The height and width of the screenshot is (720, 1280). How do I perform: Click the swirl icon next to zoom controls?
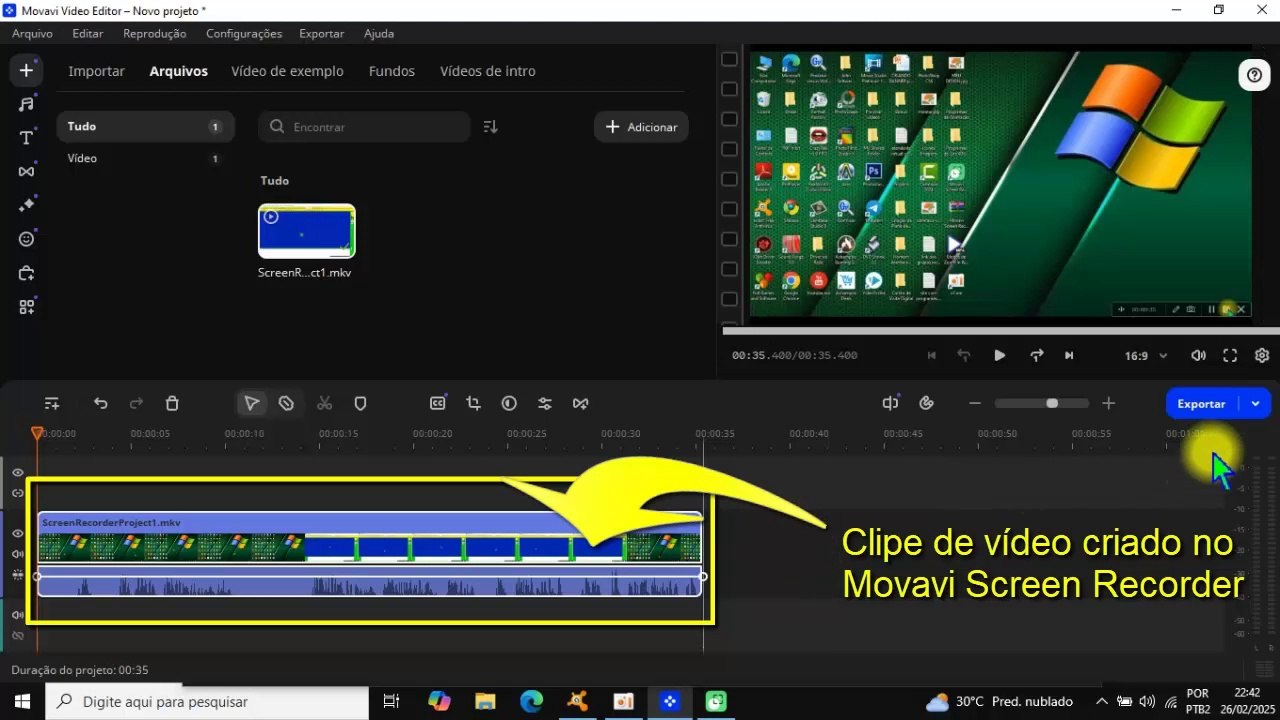coord(926,403)
